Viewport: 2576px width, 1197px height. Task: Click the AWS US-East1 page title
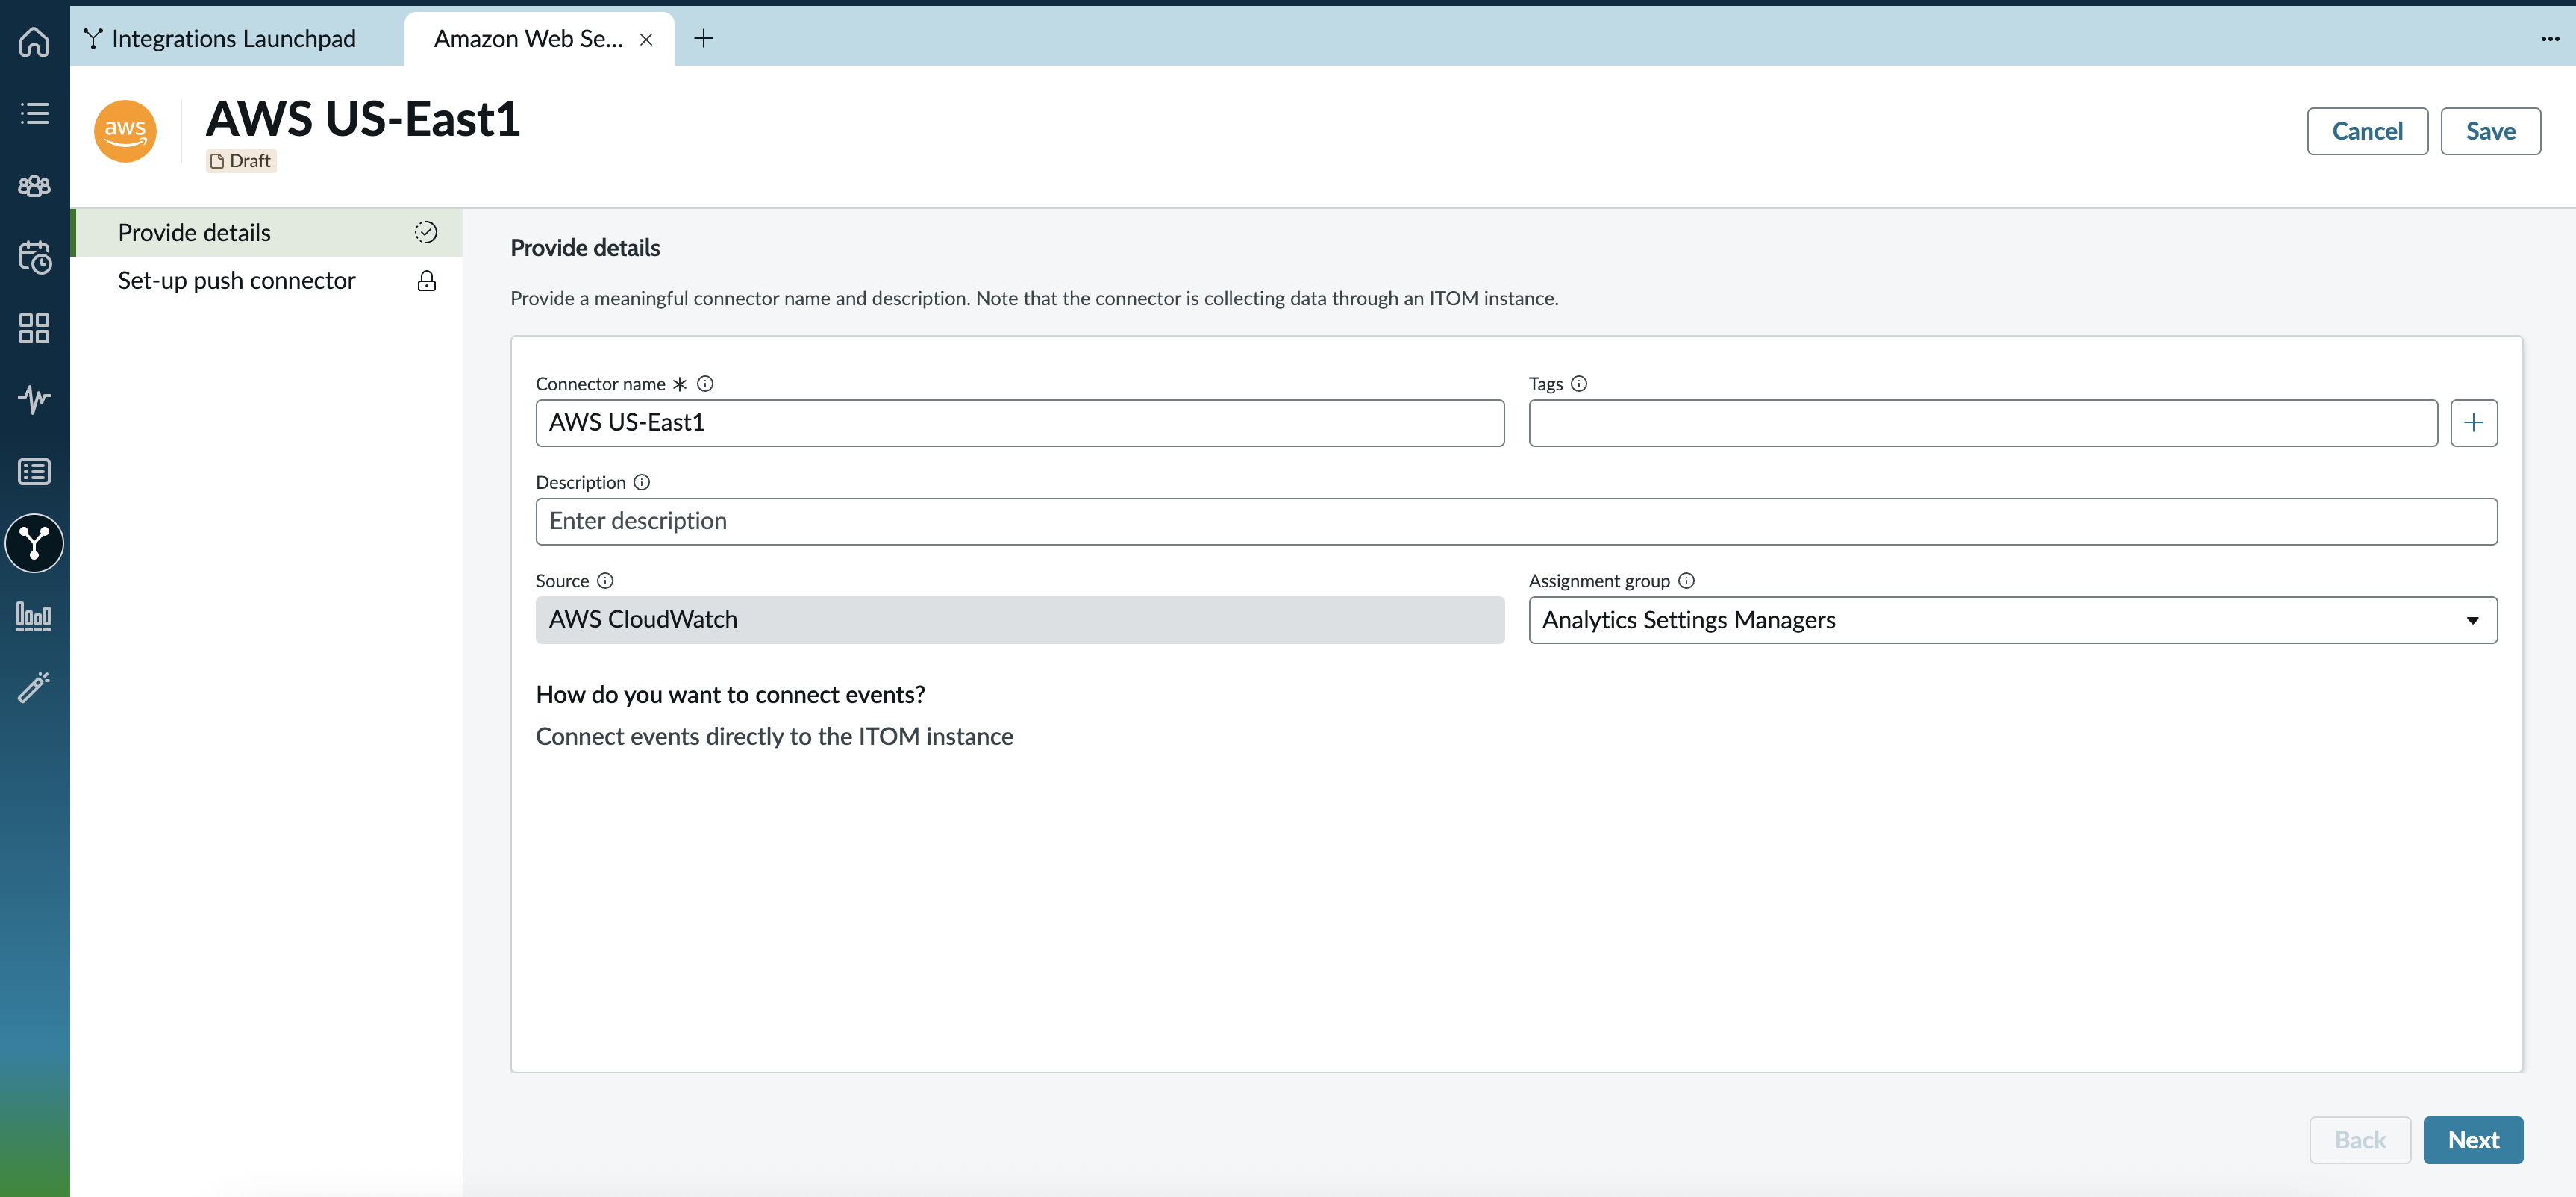[x=363, y=118]
